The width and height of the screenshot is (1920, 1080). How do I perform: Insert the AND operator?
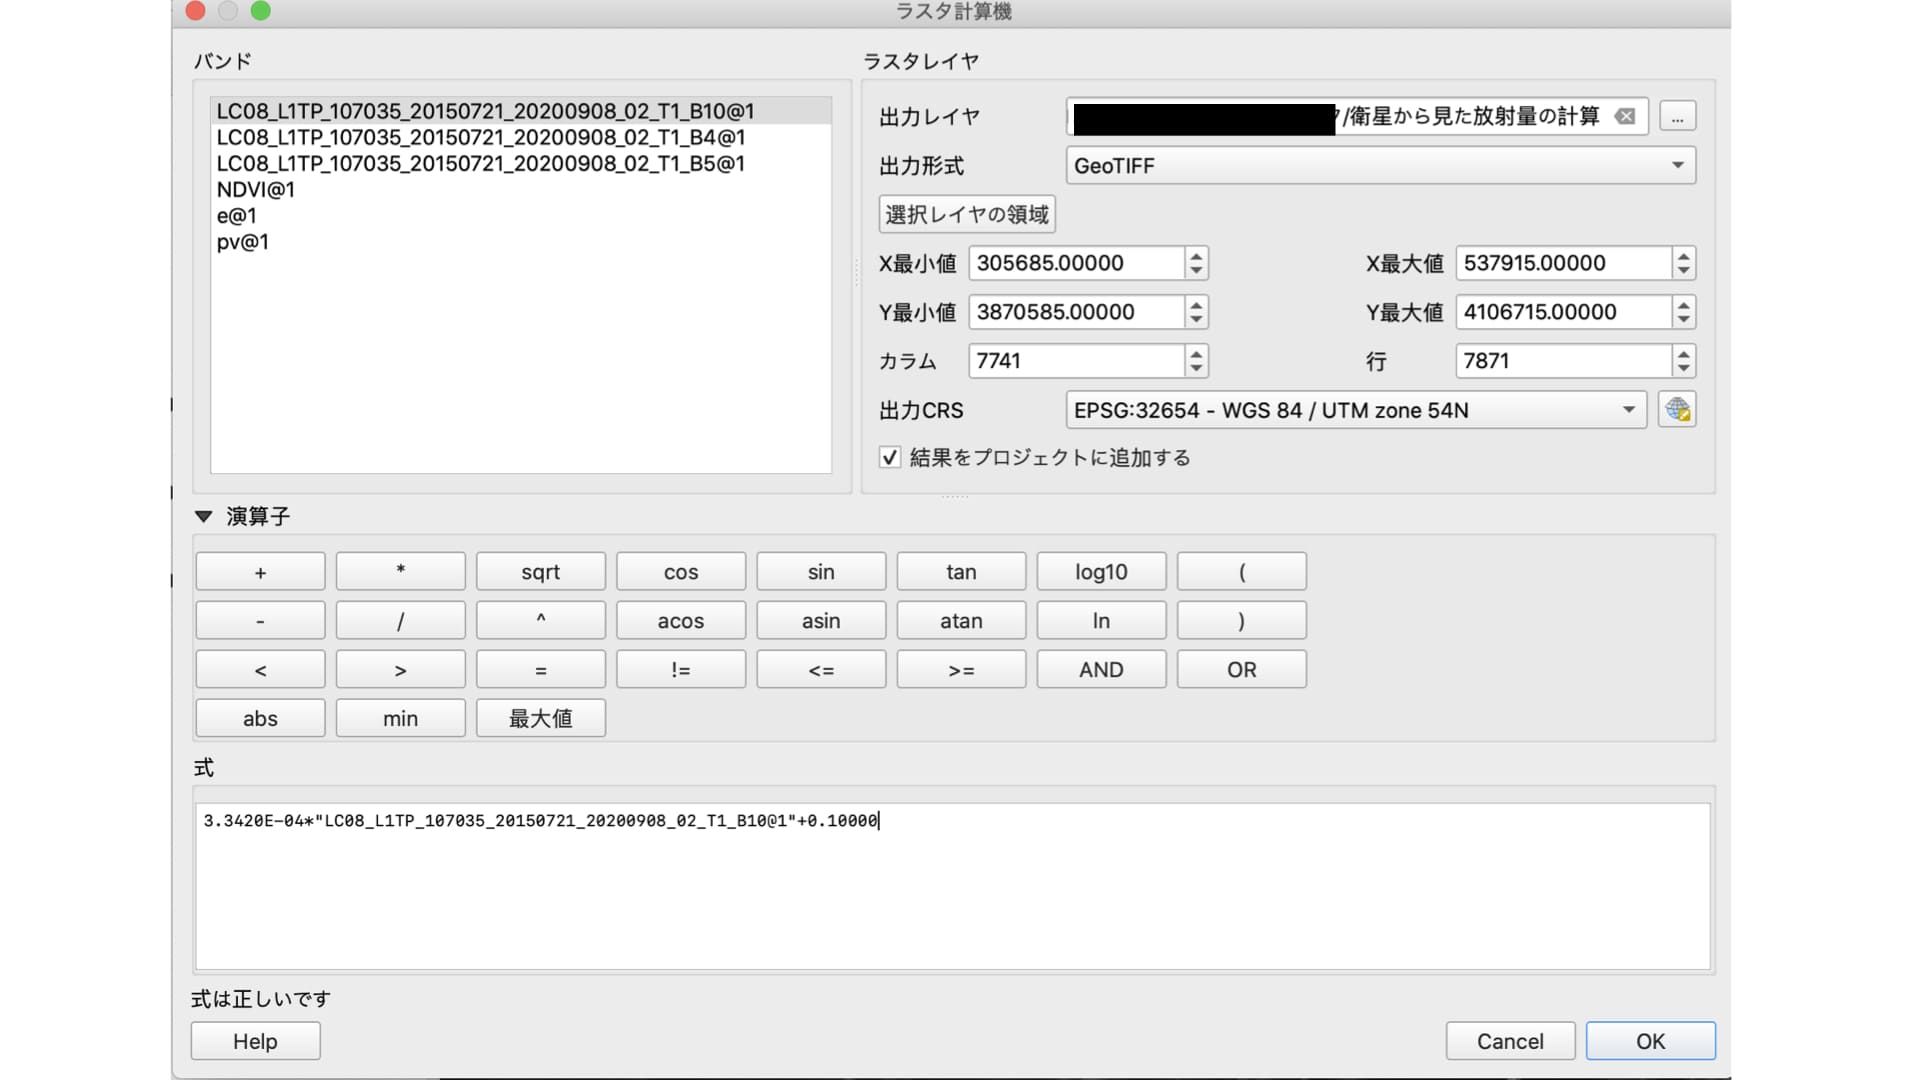pyautogui.click(x=1101, y=670)
